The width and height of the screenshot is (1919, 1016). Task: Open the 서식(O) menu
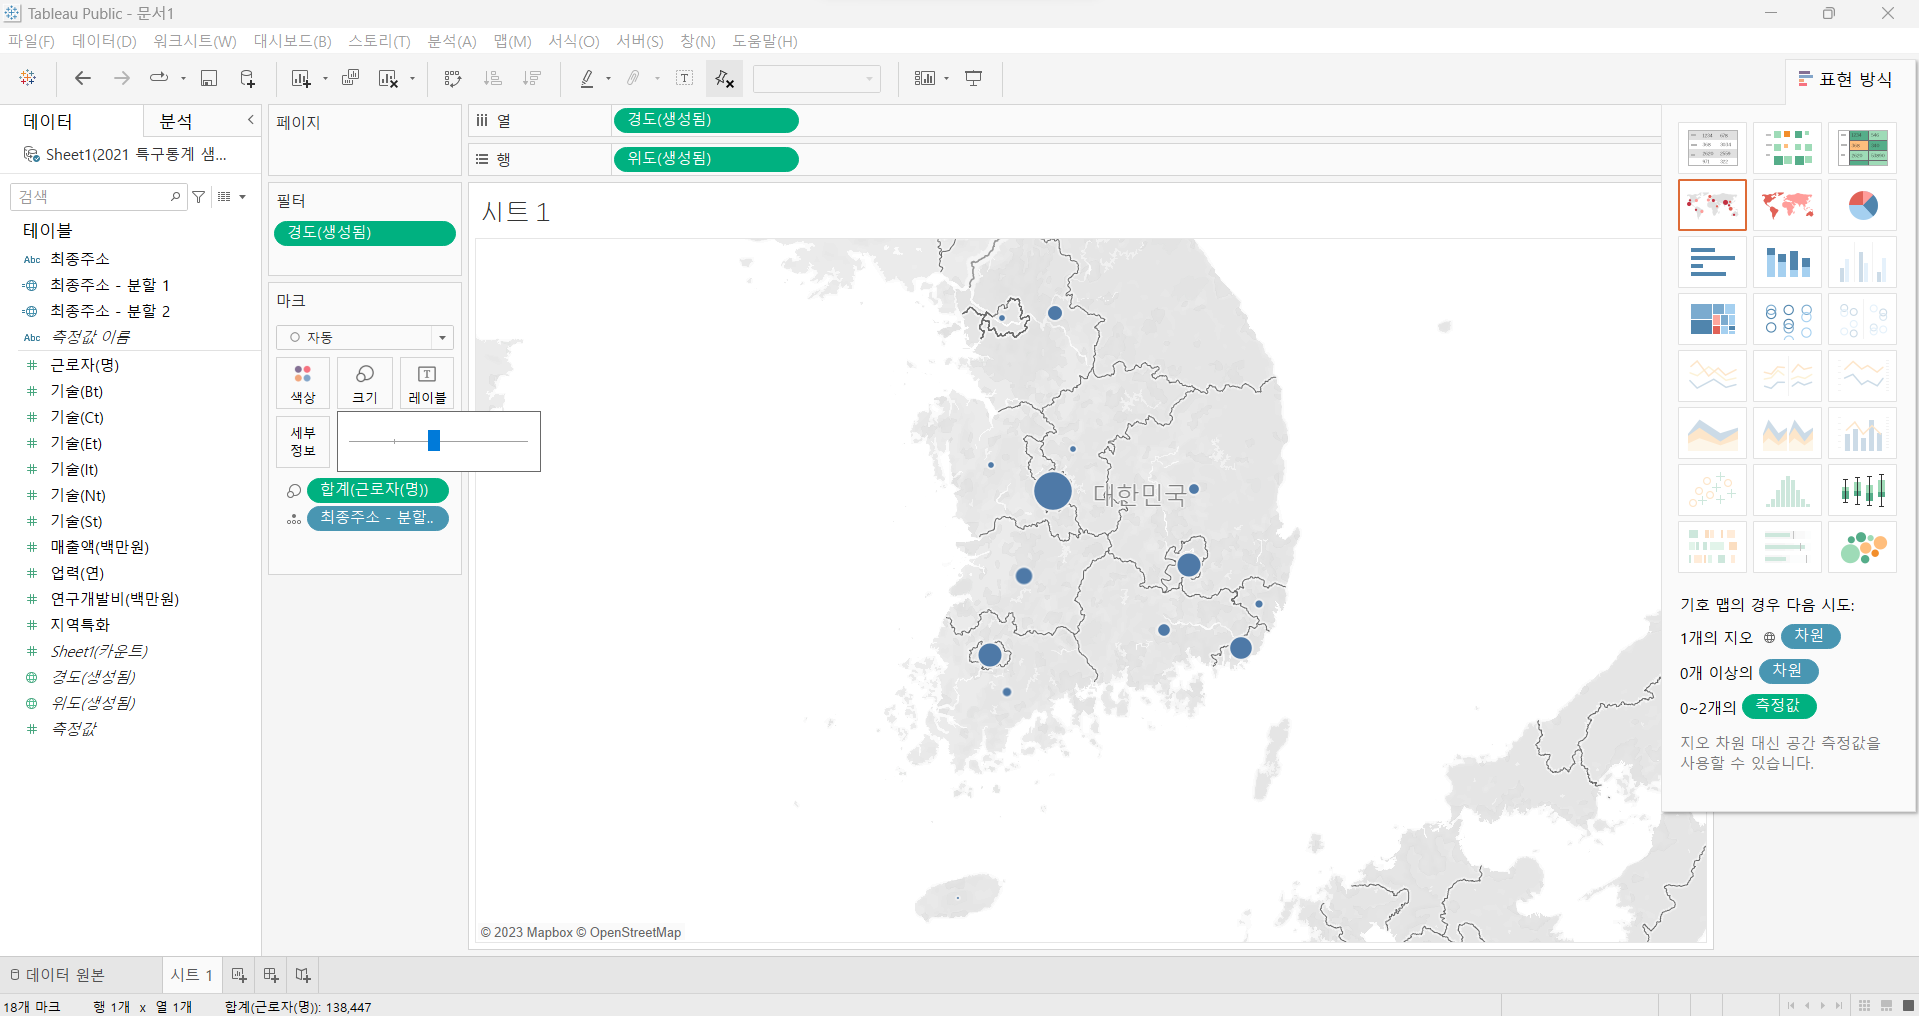click(574, 41)
